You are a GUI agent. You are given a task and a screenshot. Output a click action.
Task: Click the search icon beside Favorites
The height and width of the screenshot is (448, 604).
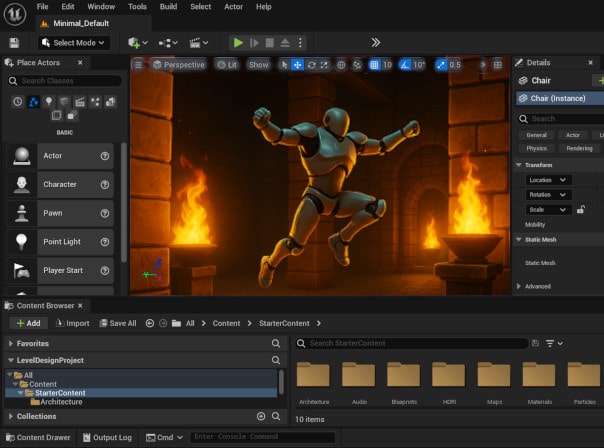(276, 343)
